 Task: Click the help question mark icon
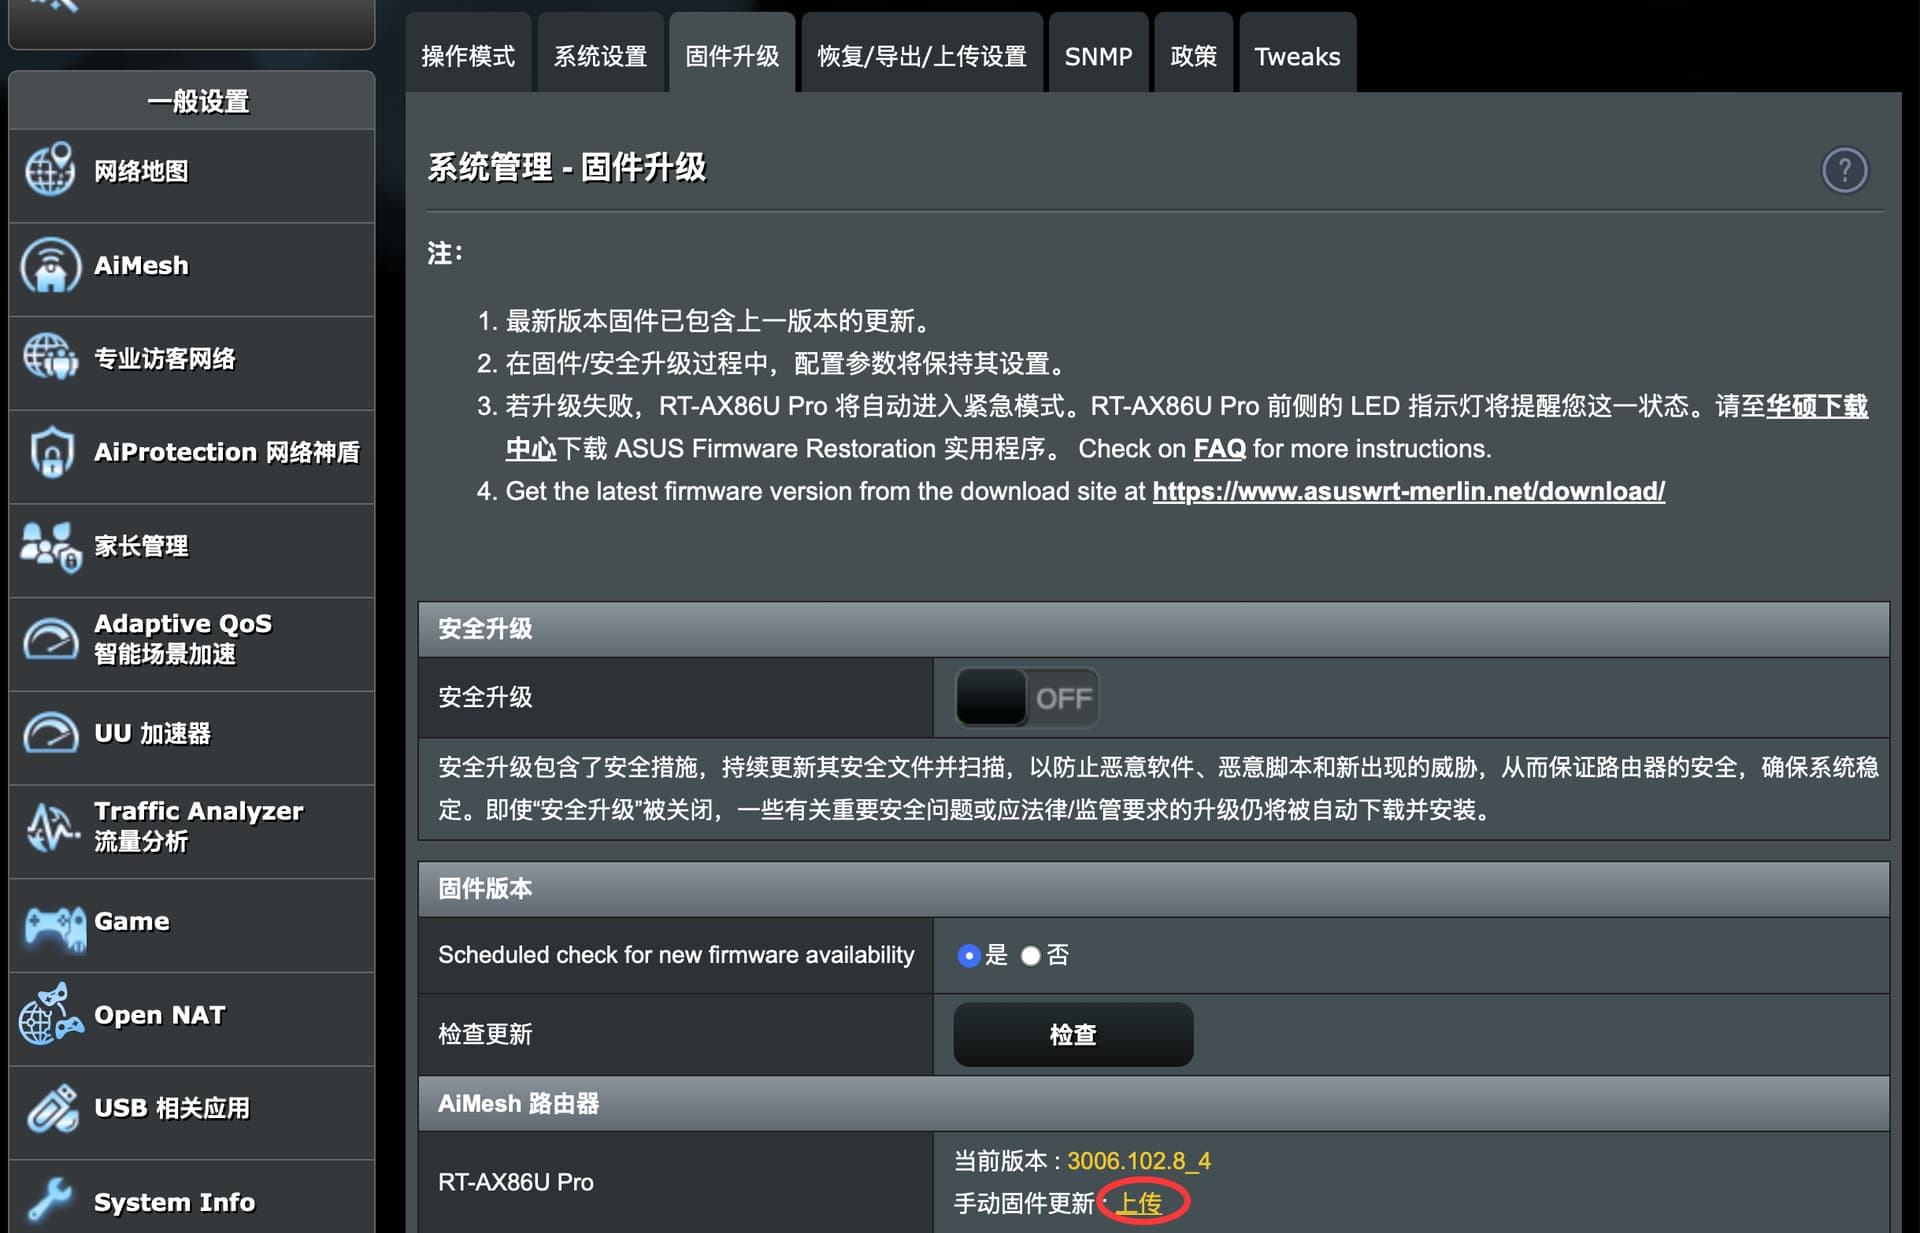click(x=1844, y=170)
